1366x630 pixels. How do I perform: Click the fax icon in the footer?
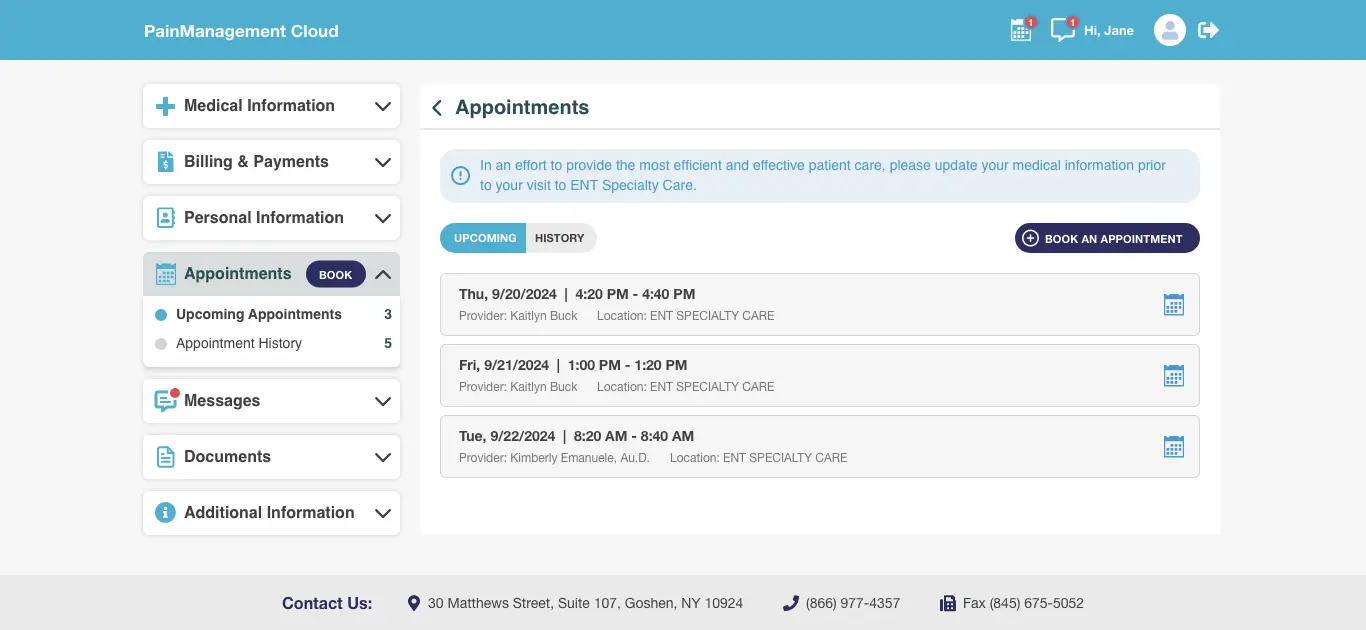point(946,603)
